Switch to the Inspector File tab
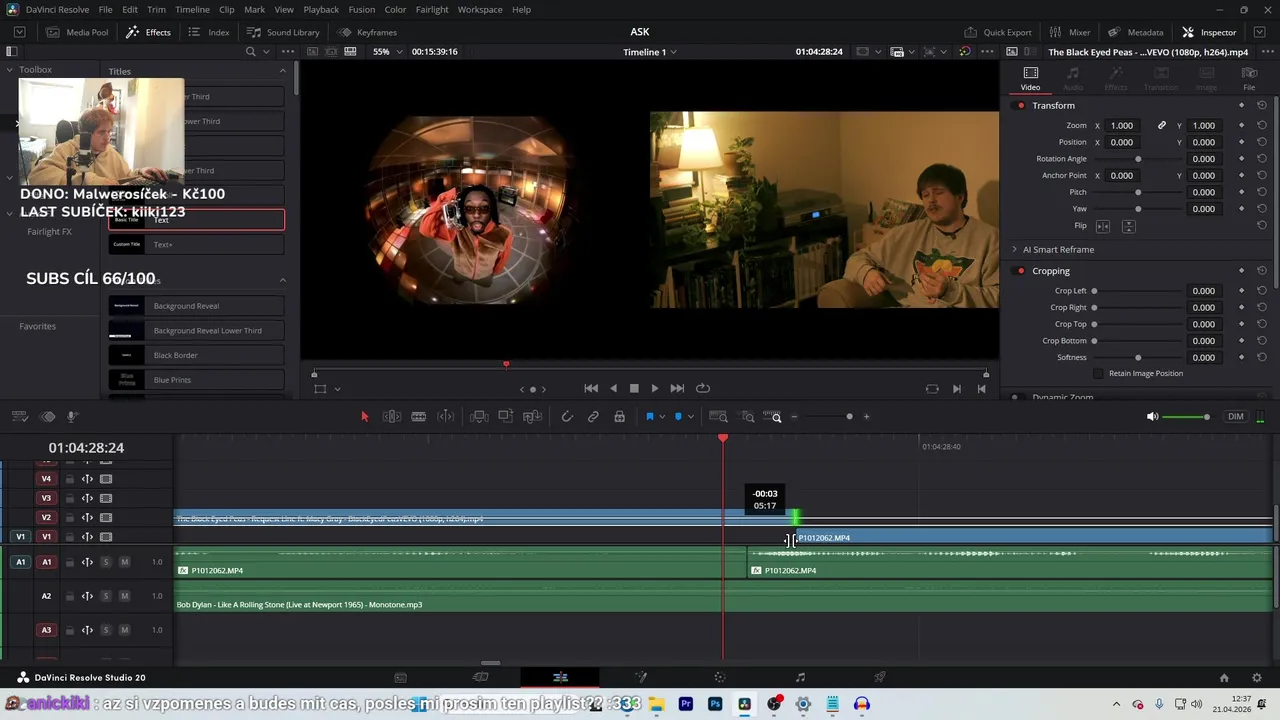This screenshot has width=1280, height=720. pyautogui.click(x=1249, y=78)
